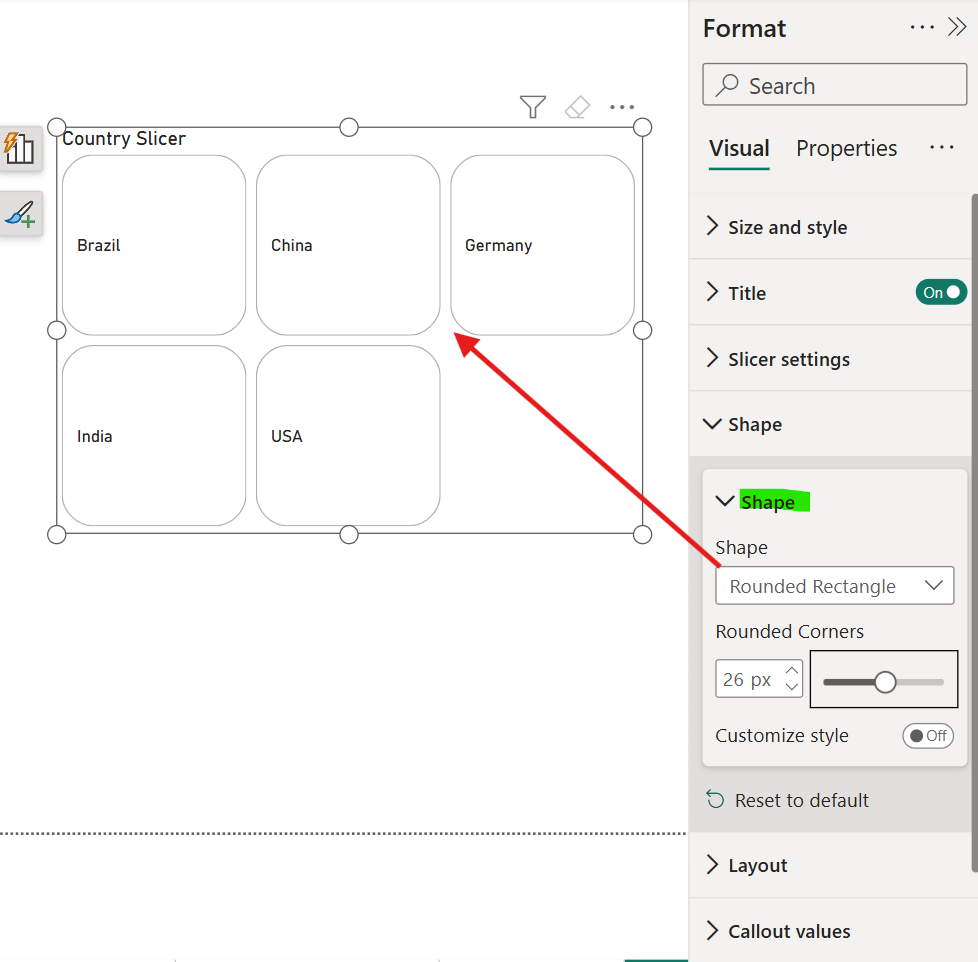Select the build visual icon in left sidebar

(20, 148)
